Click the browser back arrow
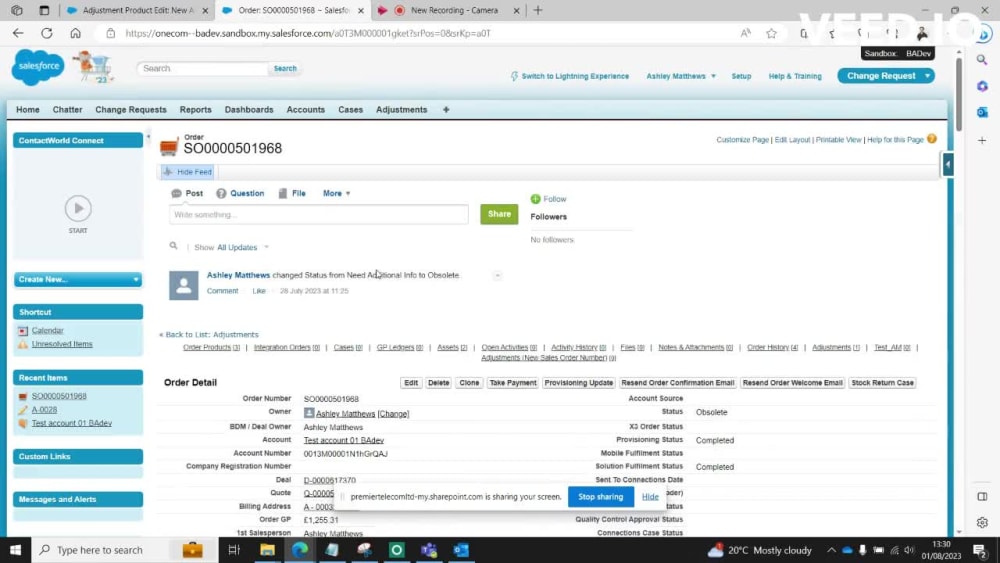 (x=18, y=33)
